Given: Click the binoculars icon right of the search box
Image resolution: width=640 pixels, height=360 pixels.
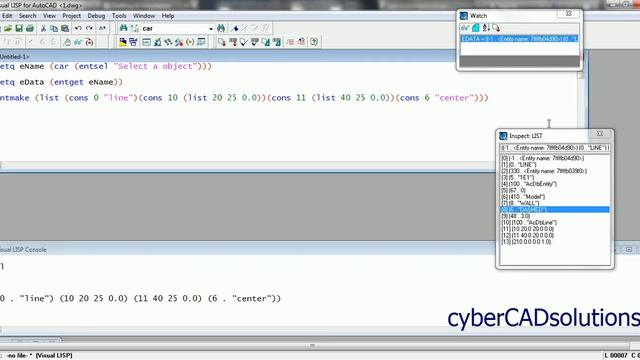Looking at the screenshot, I should coord(221,28).
